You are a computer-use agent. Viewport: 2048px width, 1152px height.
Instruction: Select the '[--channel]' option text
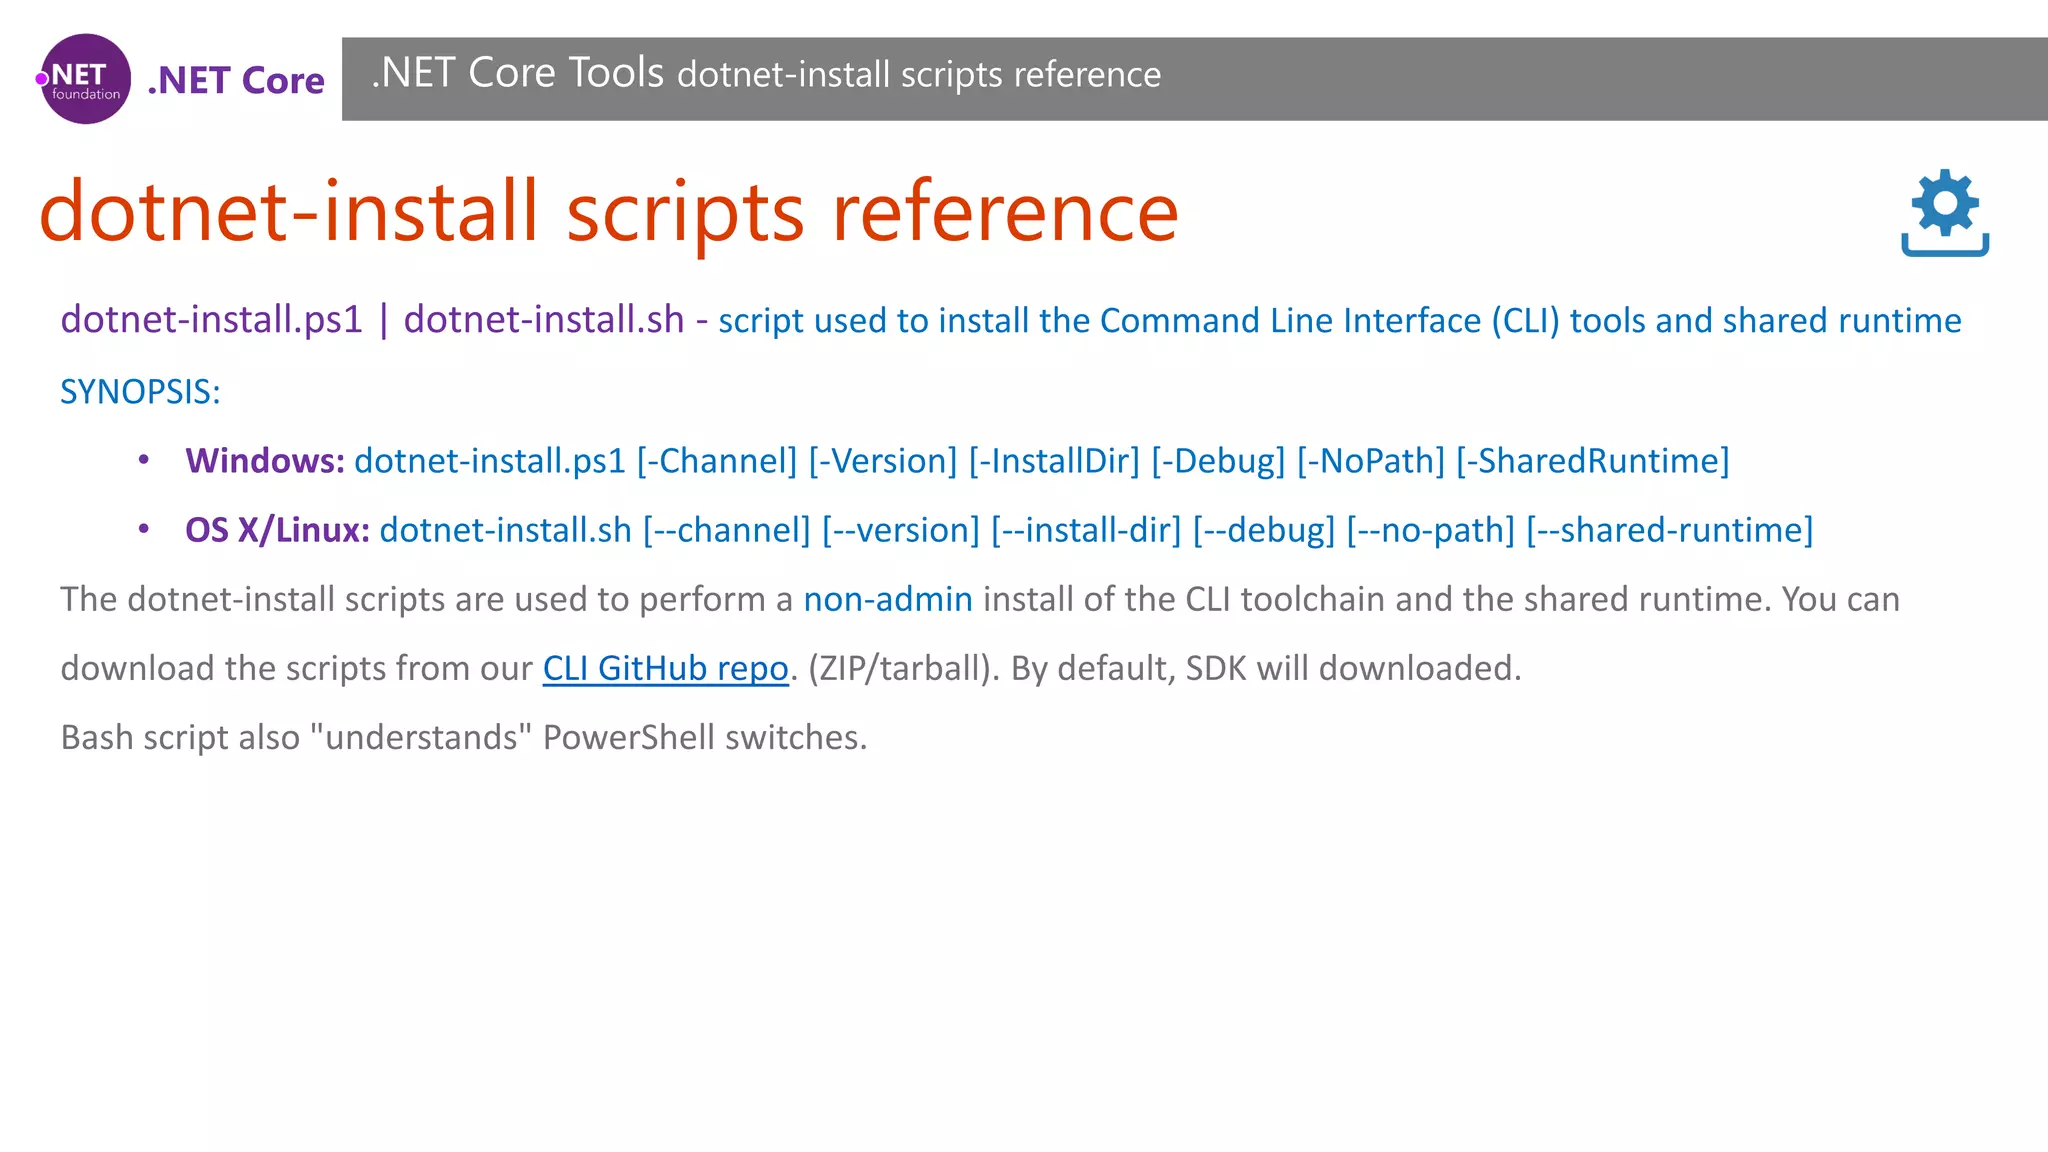(726, 530)
